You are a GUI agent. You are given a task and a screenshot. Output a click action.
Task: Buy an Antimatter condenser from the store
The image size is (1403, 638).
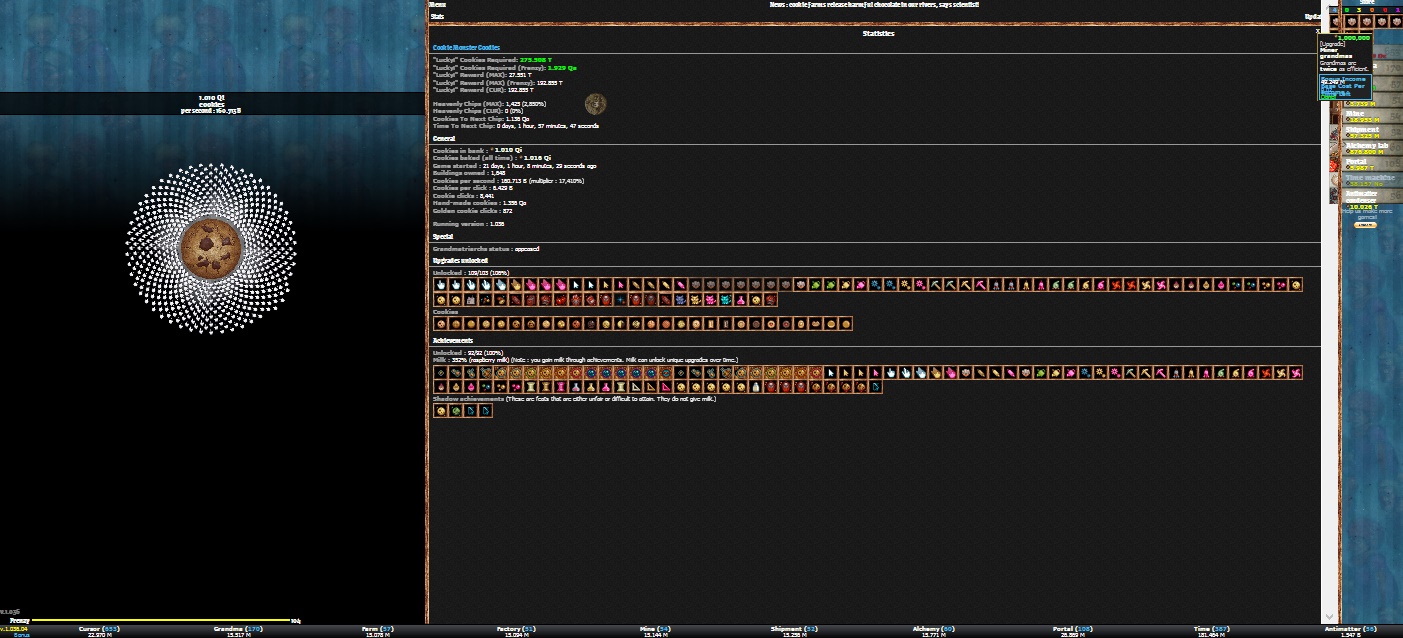1362,197
